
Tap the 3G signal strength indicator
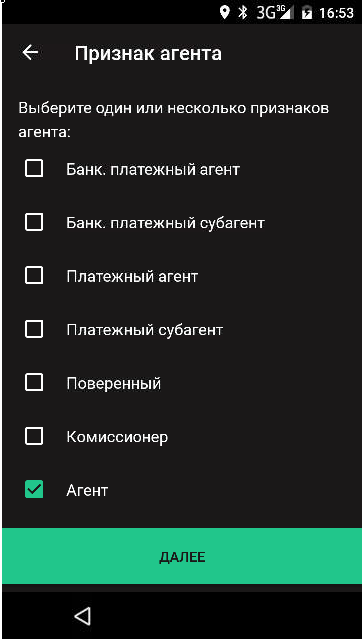[275, 13]
